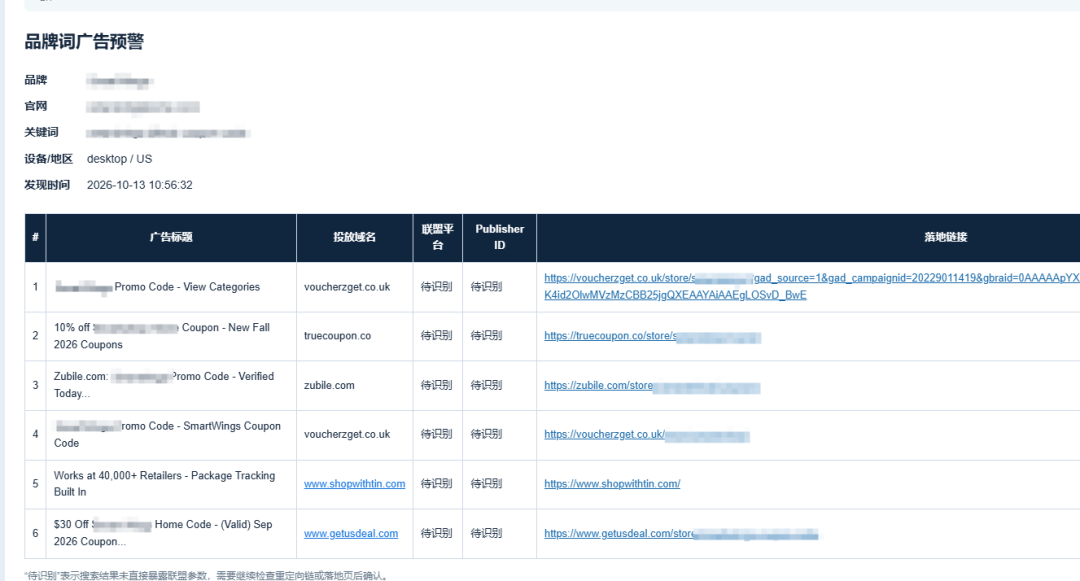Click voucherzget.co.uk domain cell in row 1
The height and width of the screenshot is (581, 1080).
tap(347, 287)
